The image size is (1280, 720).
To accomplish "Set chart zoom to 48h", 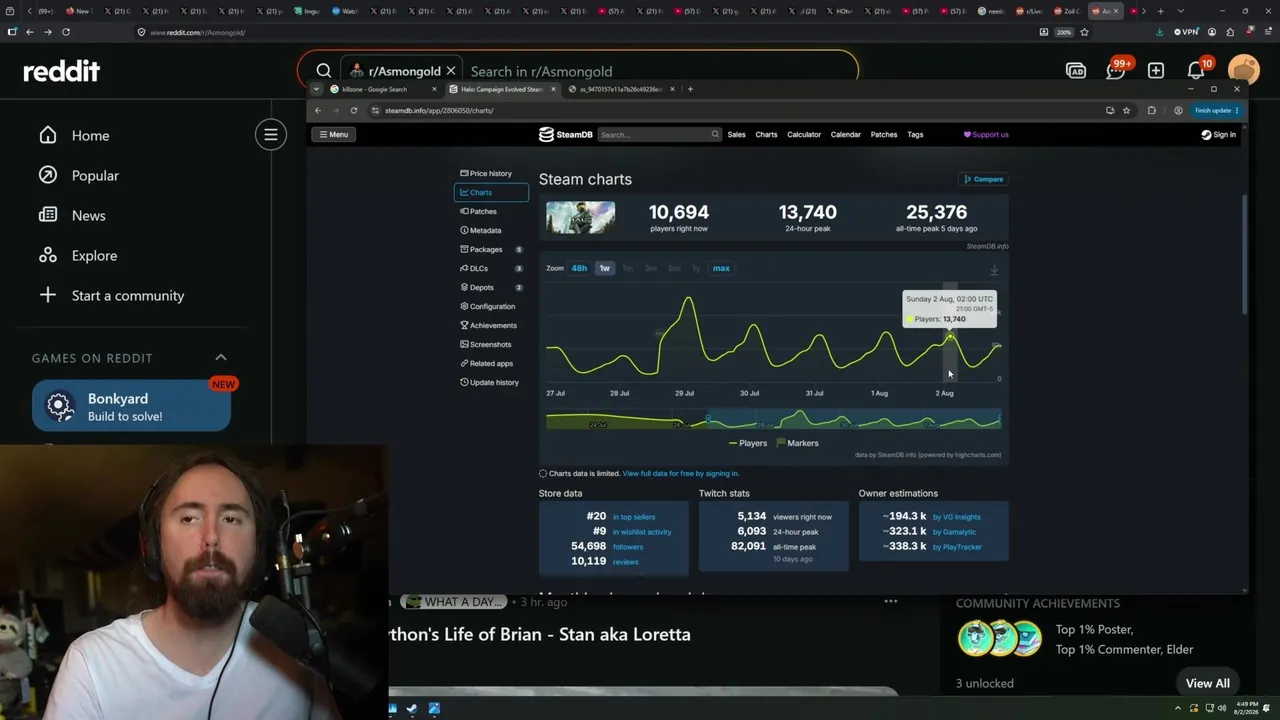I will pyautogui.click(x=579, y=268).
